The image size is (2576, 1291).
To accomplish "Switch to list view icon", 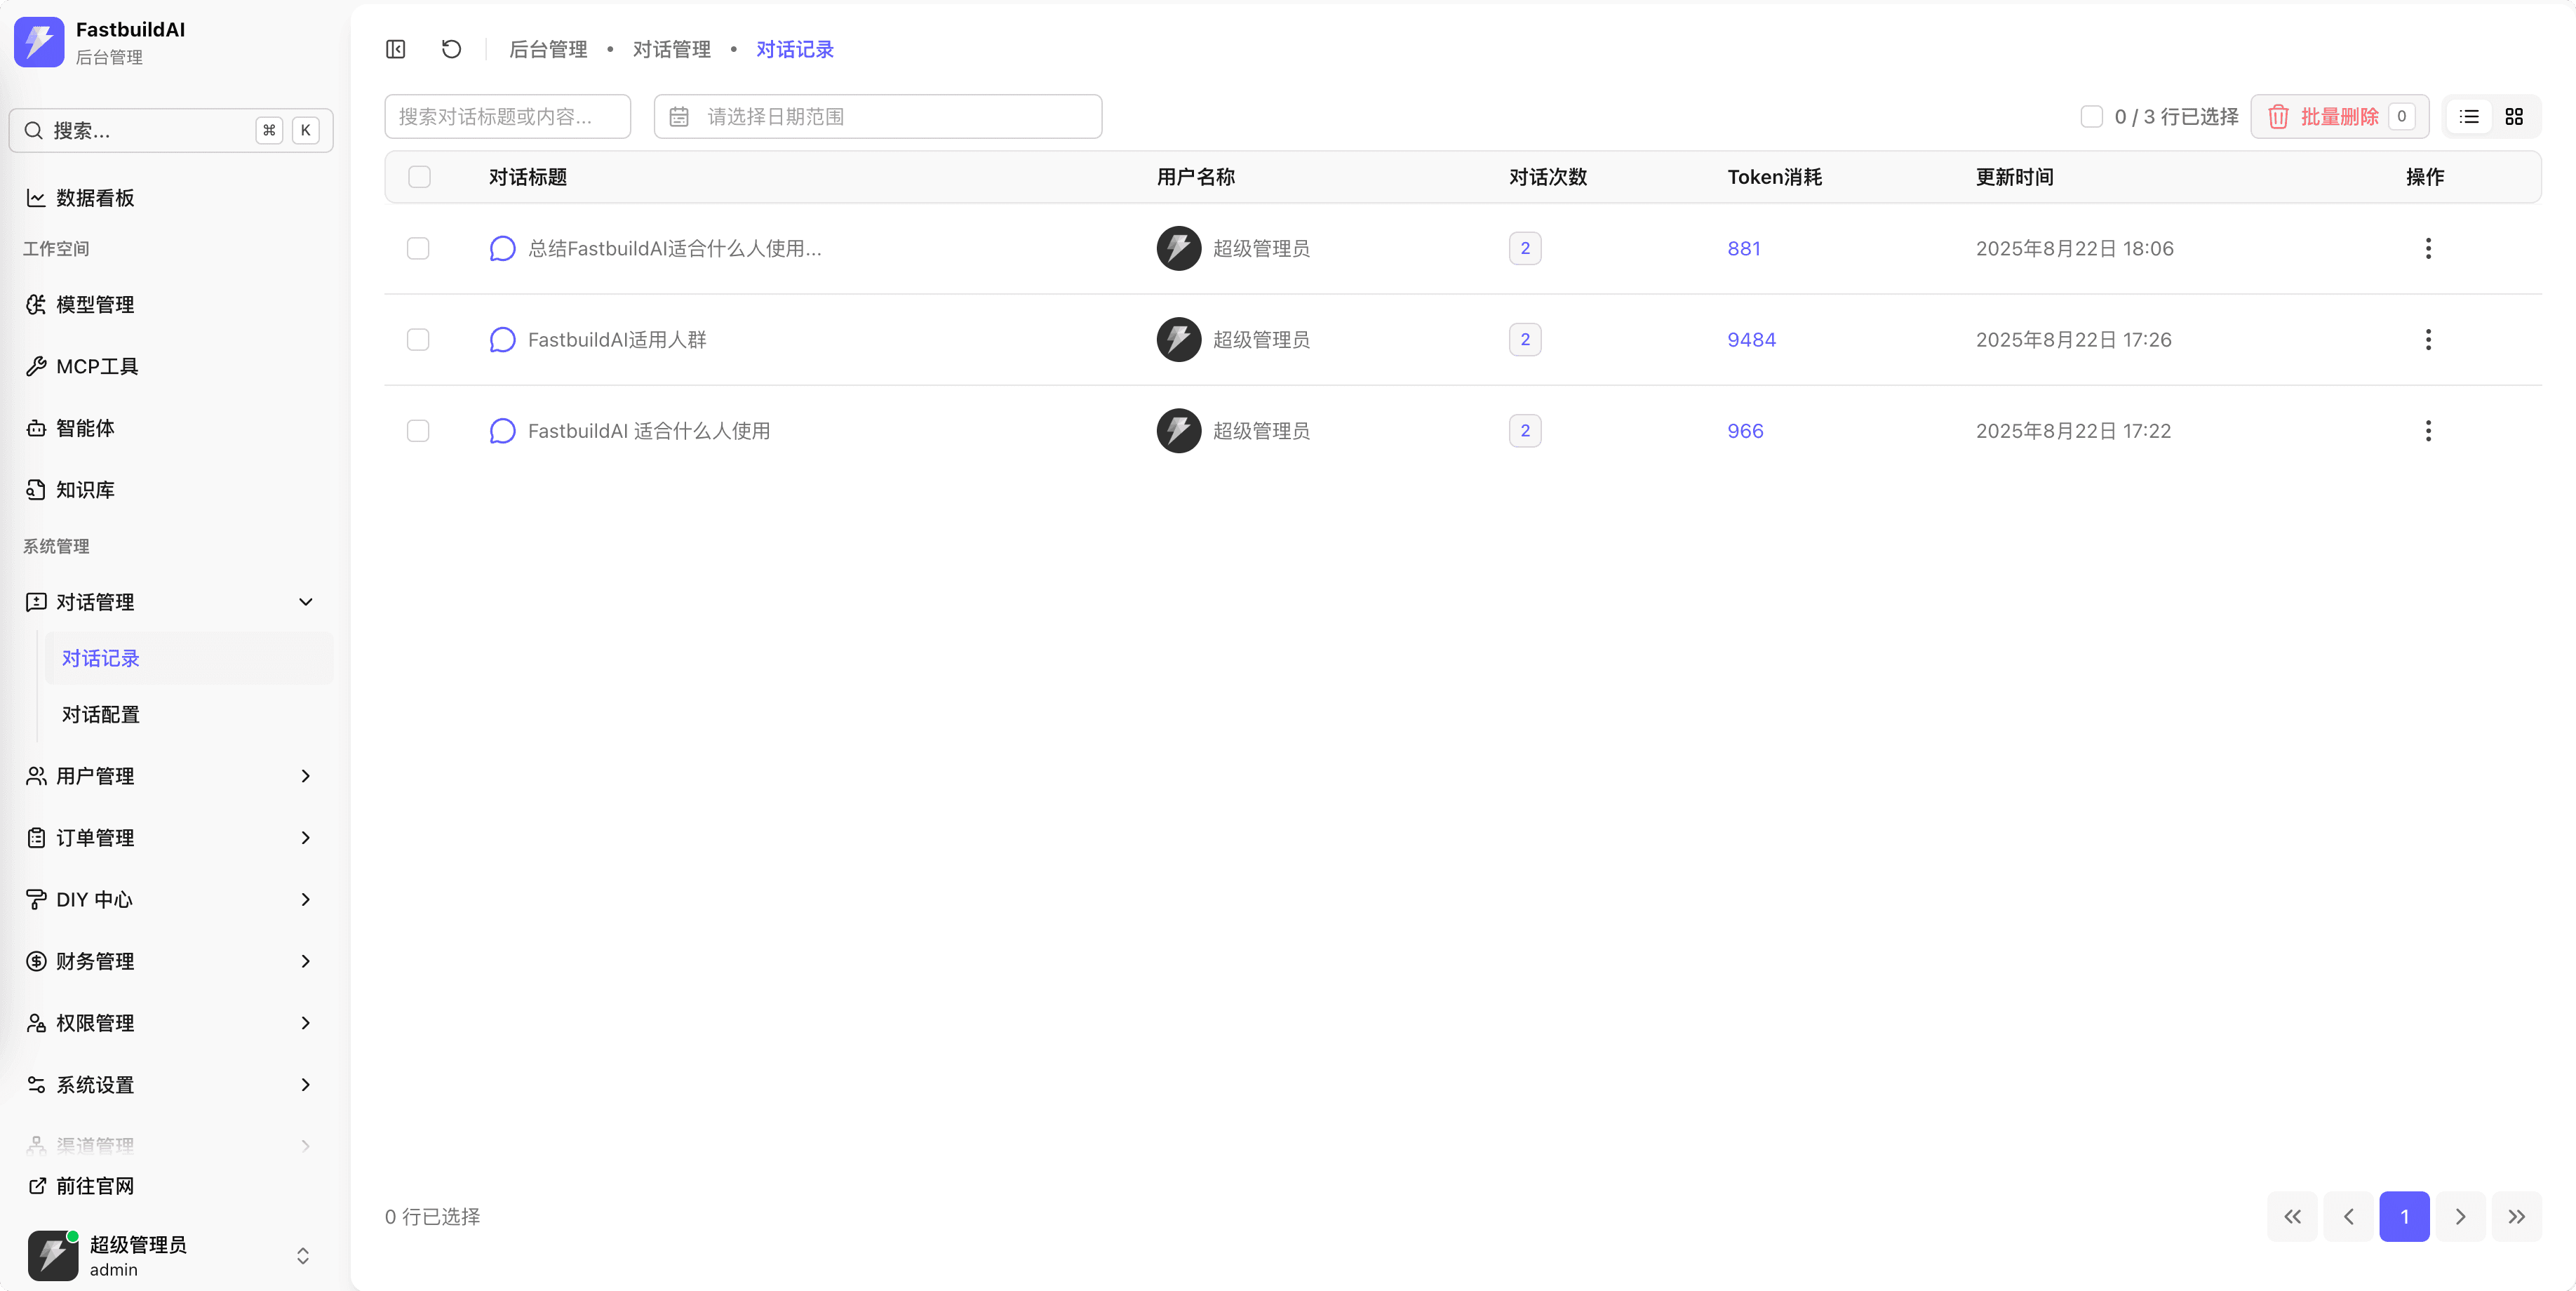I will [2469, 117].
